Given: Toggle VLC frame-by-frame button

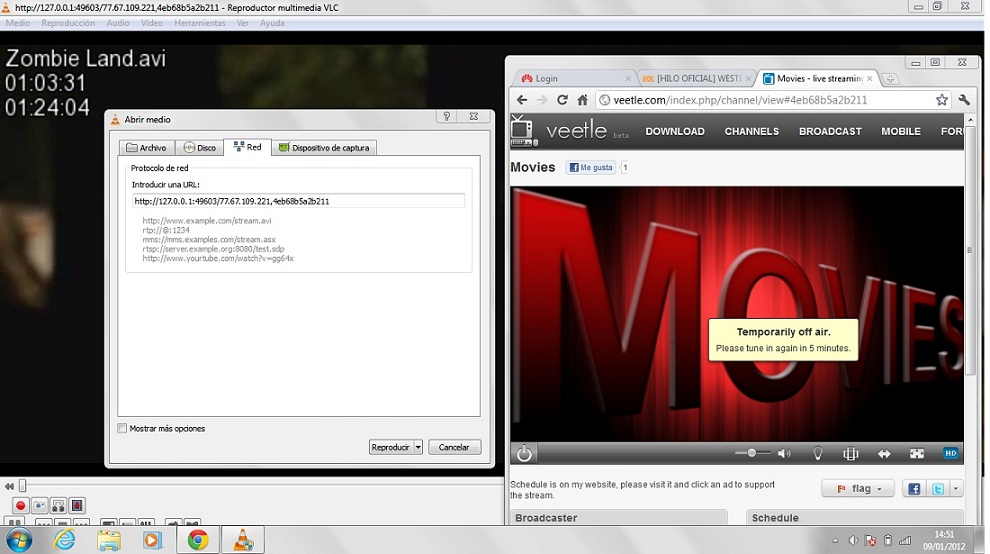Looking at the screenshot, I should point(77,506).
